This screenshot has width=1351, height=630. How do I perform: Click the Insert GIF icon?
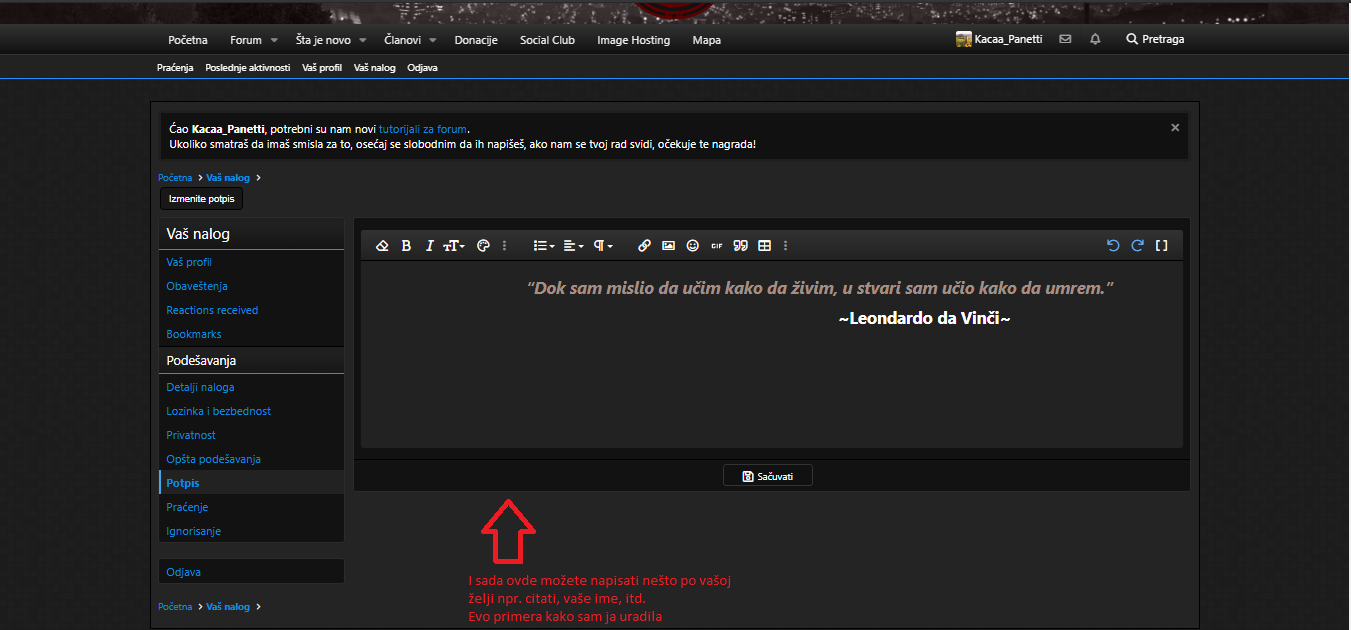point(716,246)
